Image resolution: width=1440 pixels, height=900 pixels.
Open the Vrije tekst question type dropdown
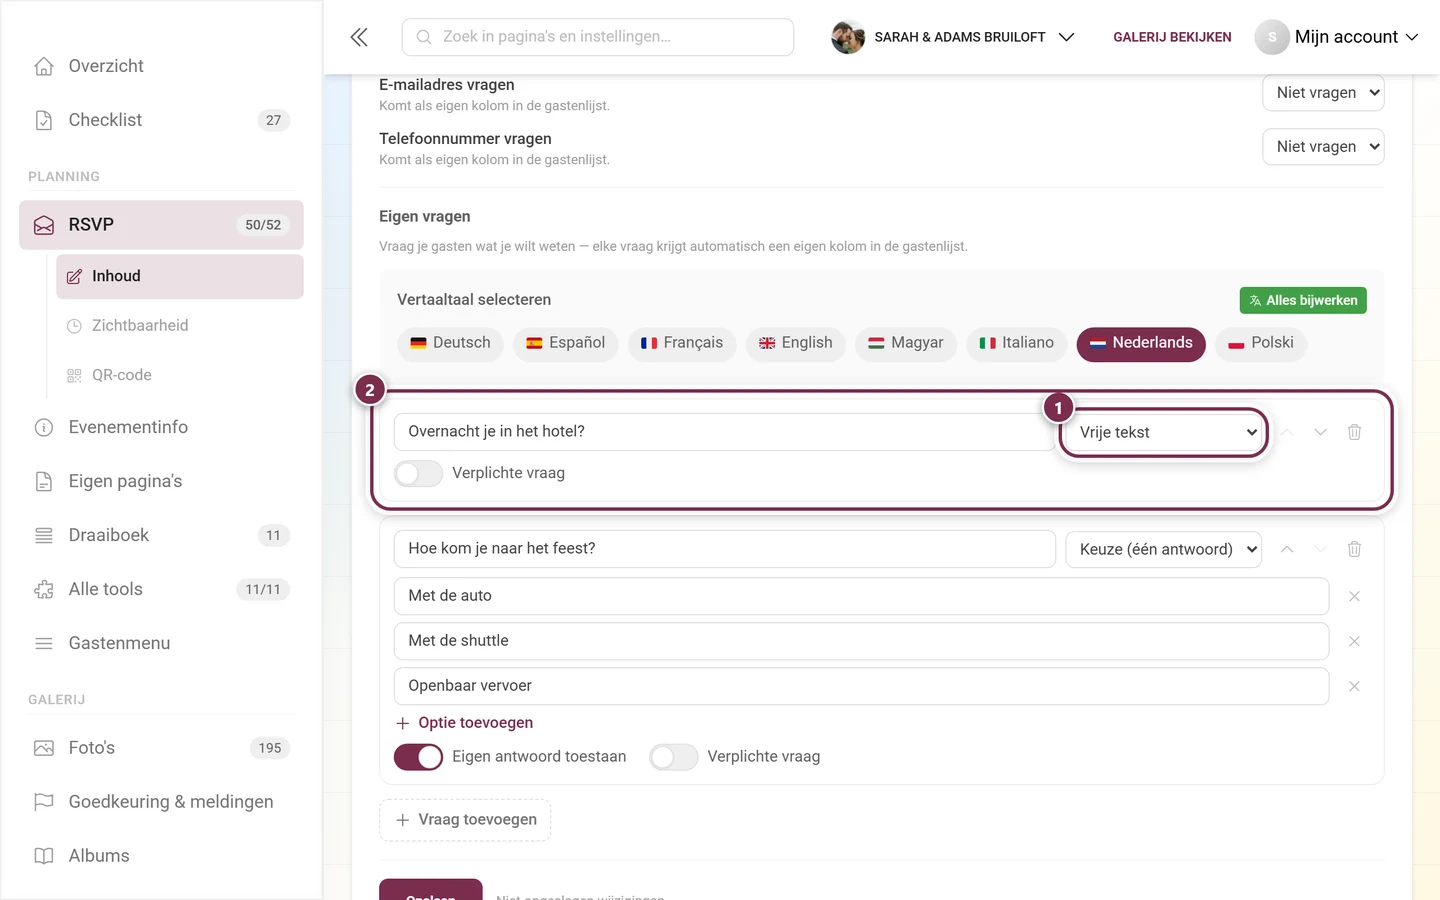(1164, 433)
